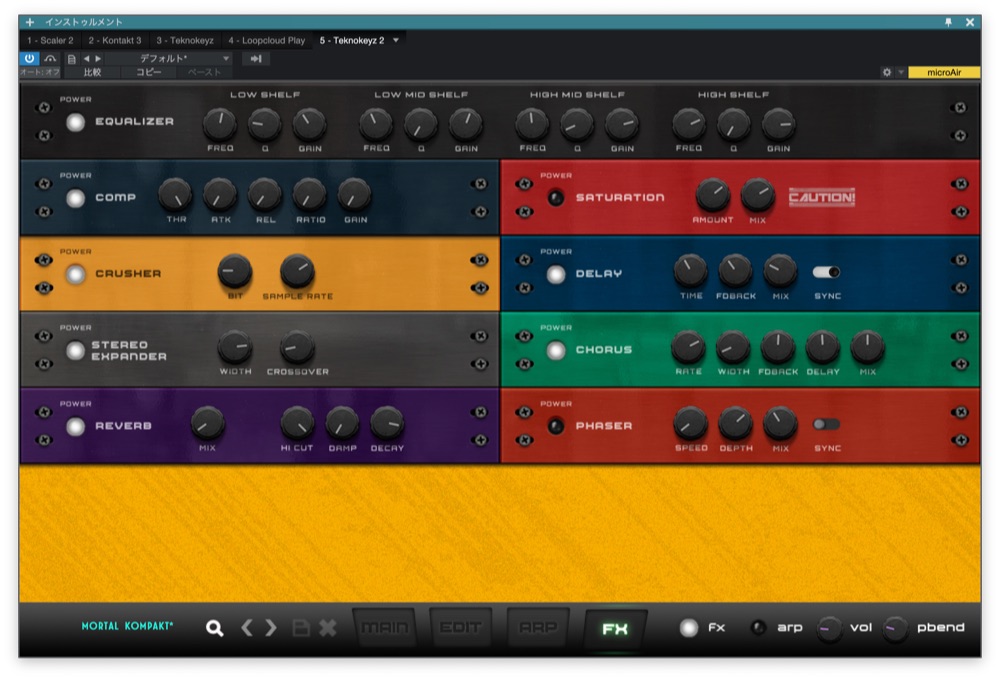
Task: Go to the next preset arrow
Action: (x=271, y=628)
